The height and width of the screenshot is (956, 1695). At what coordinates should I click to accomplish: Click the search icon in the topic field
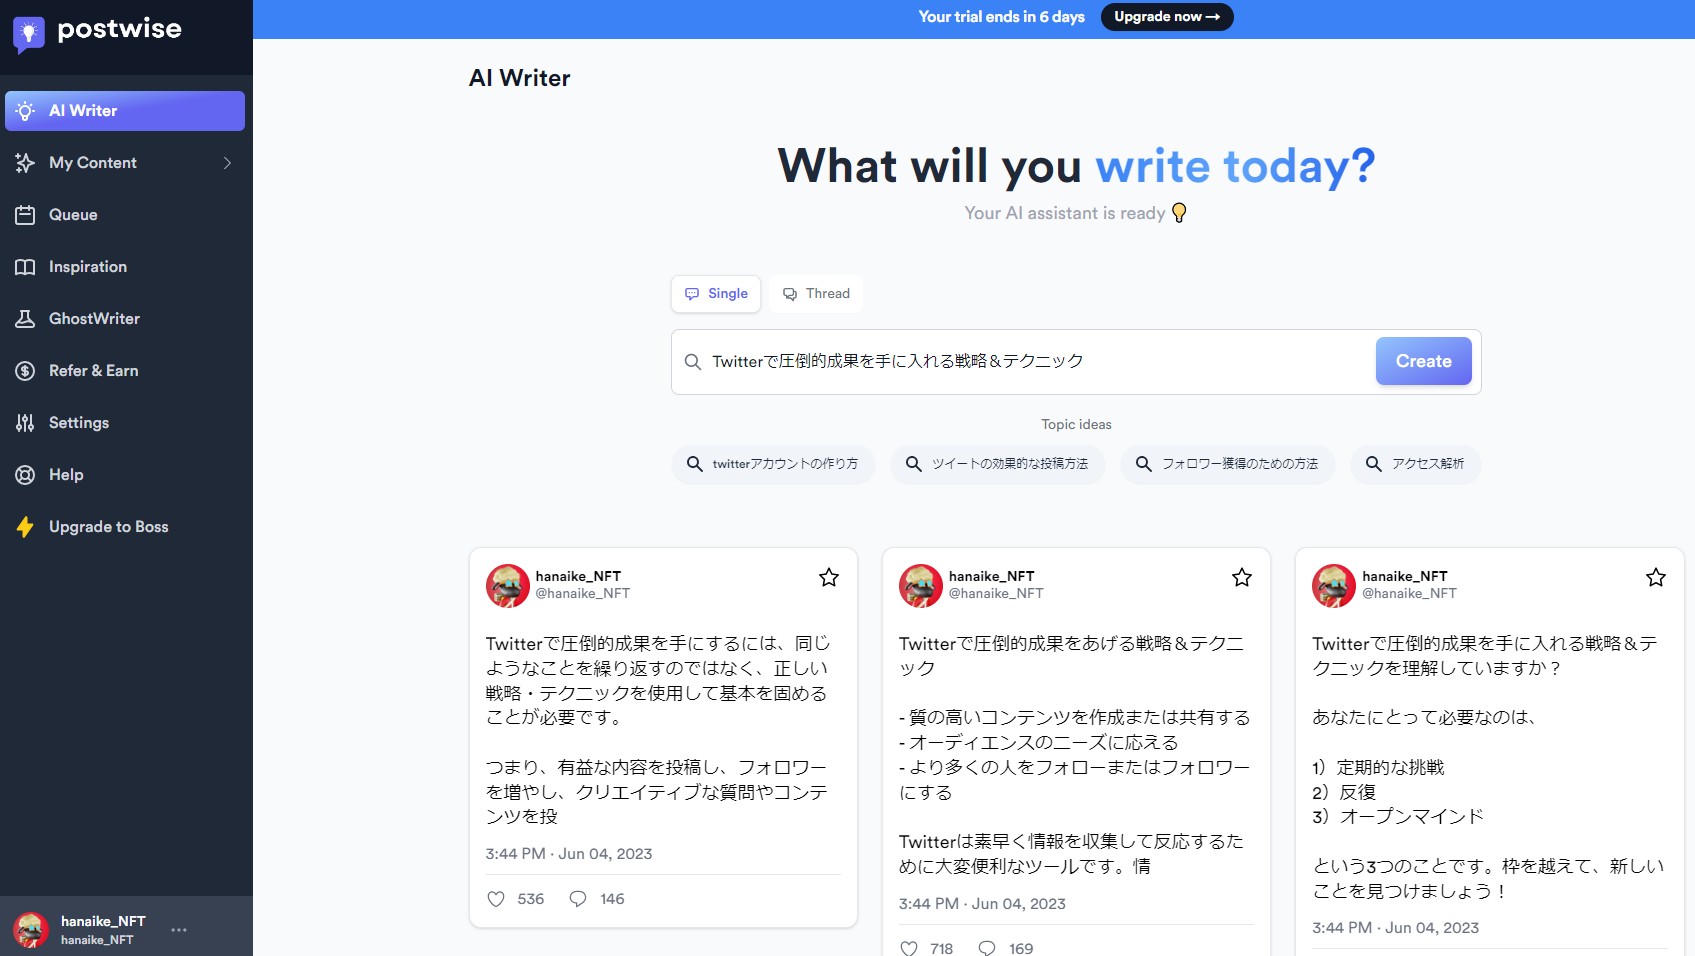click(692, 362)
